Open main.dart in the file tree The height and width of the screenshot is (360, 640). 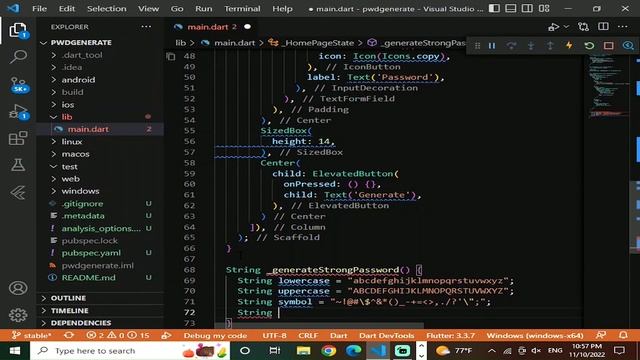(88, 129)
